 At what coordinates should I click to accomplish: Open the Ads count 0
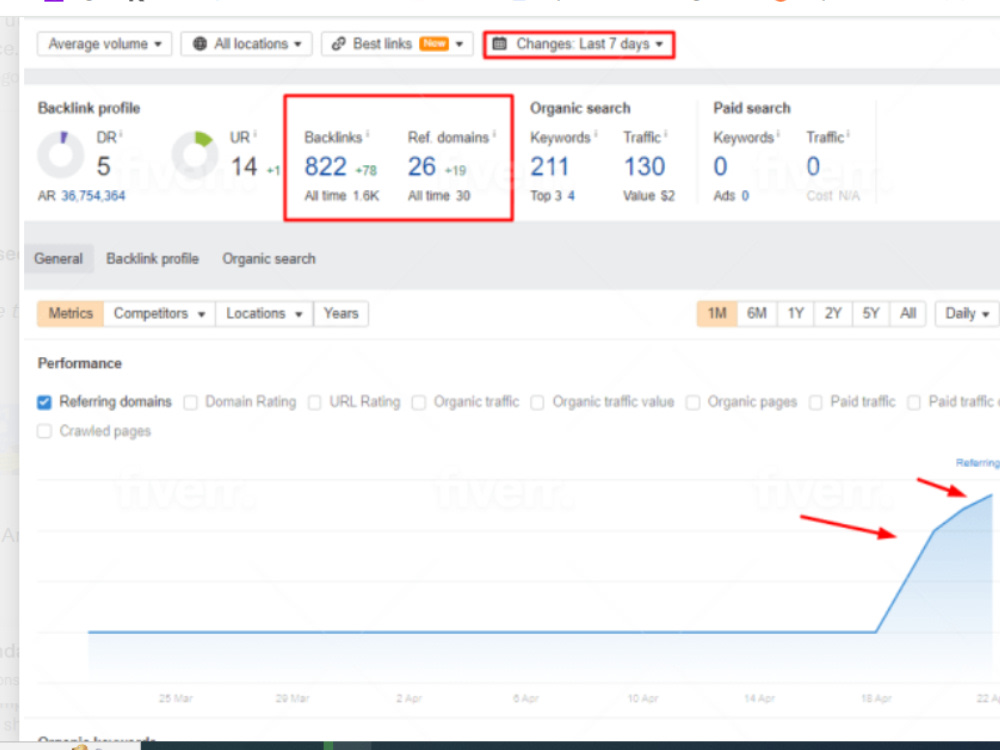click(x=745, y=196)
